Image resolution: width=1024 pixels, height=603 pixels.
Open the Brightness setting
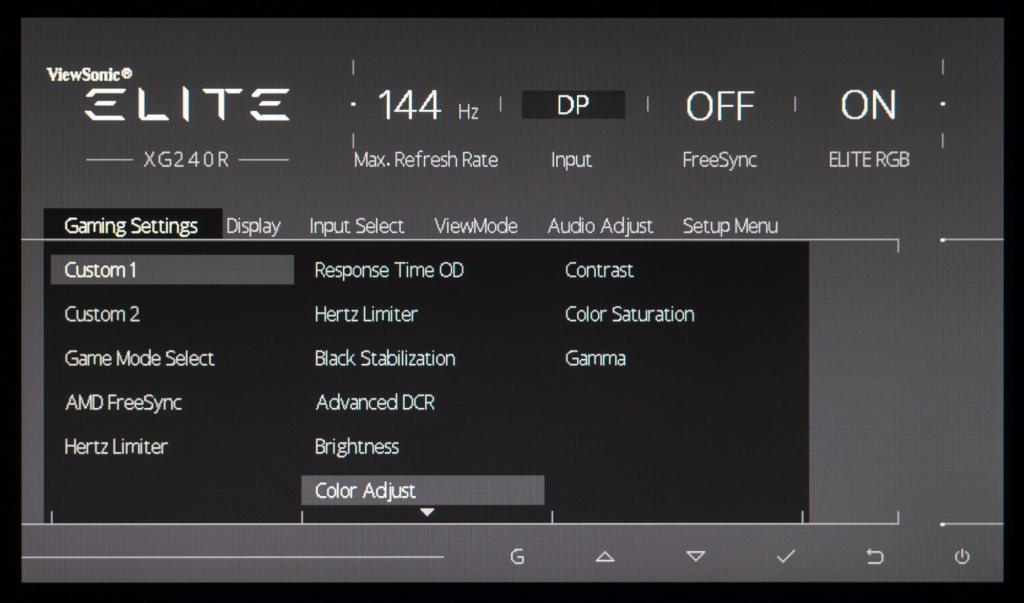[357, 446]
